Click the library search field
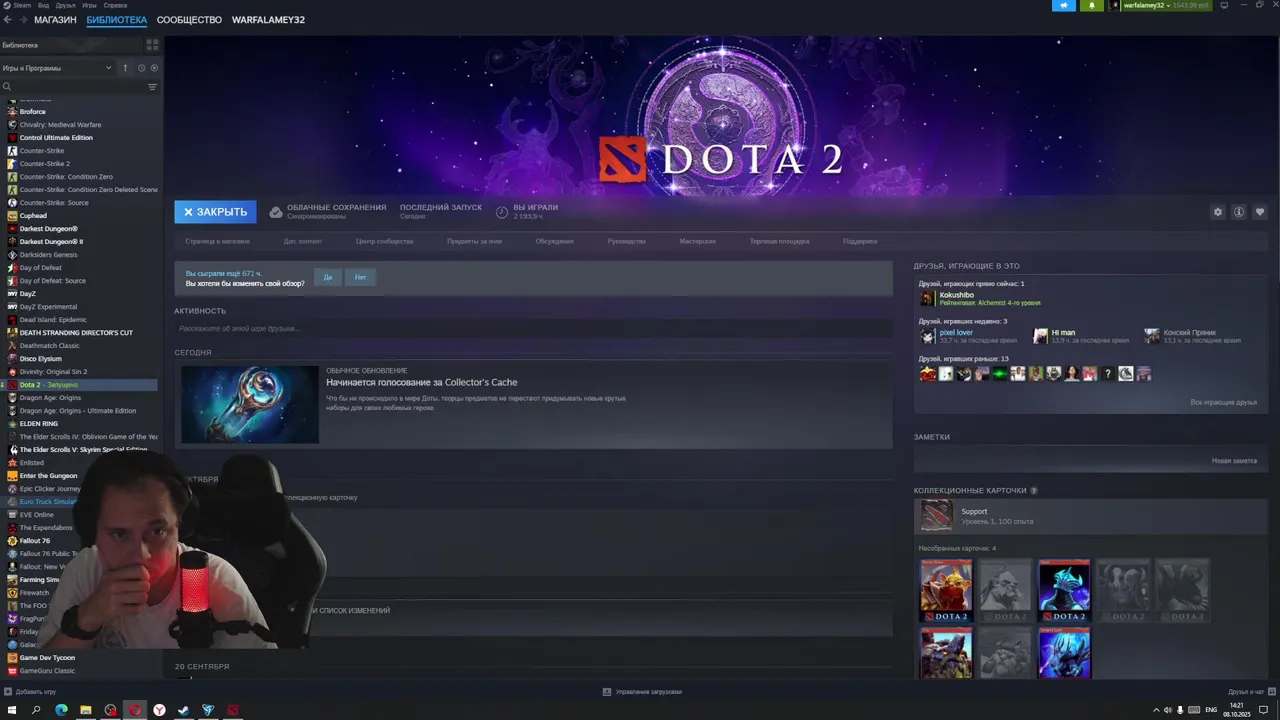 click(72, 87)
